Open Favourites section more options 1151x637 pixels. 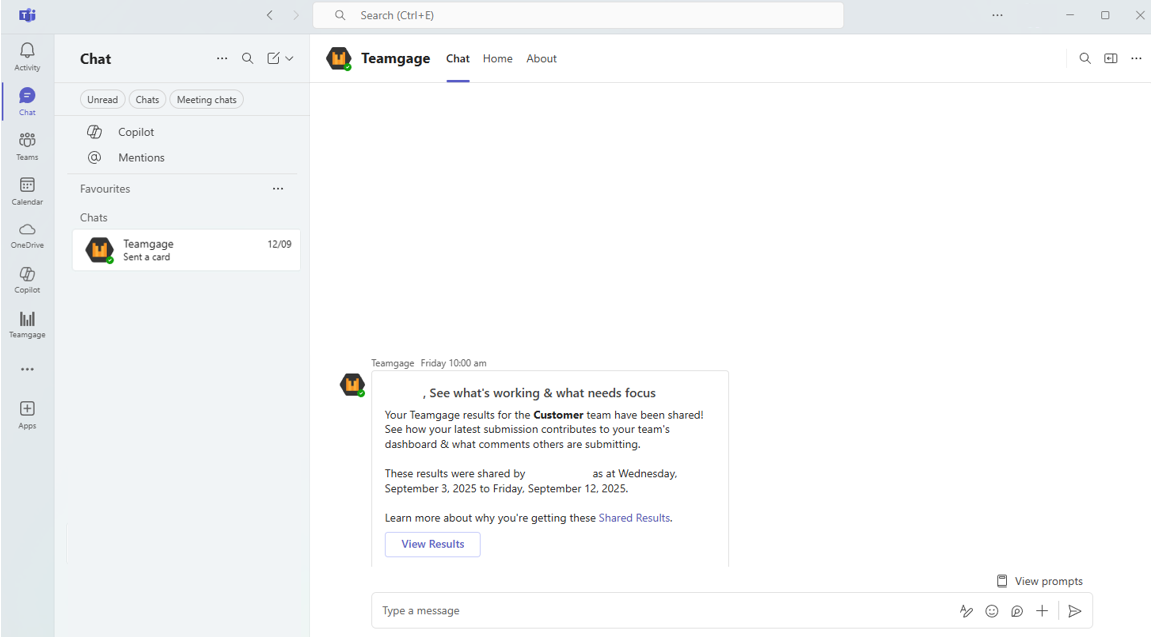click(278, 189)
